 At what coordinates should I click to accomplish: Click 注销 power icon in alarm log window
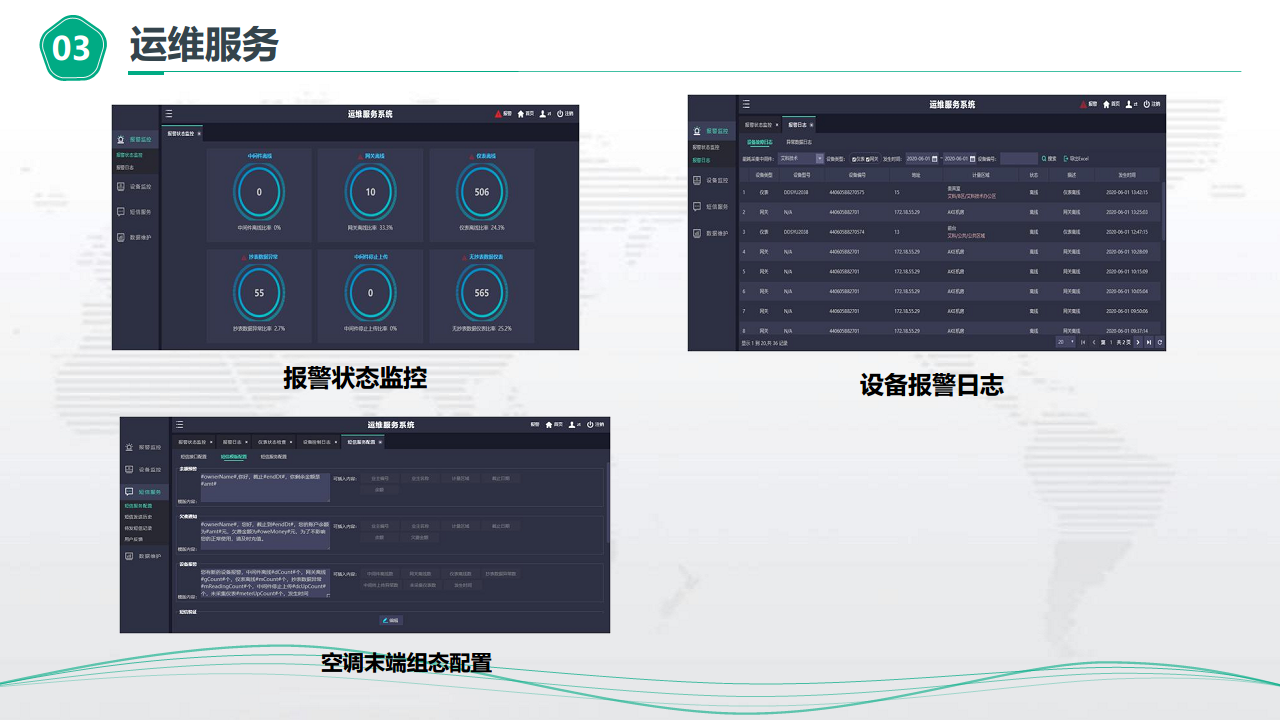(1147, 104)
